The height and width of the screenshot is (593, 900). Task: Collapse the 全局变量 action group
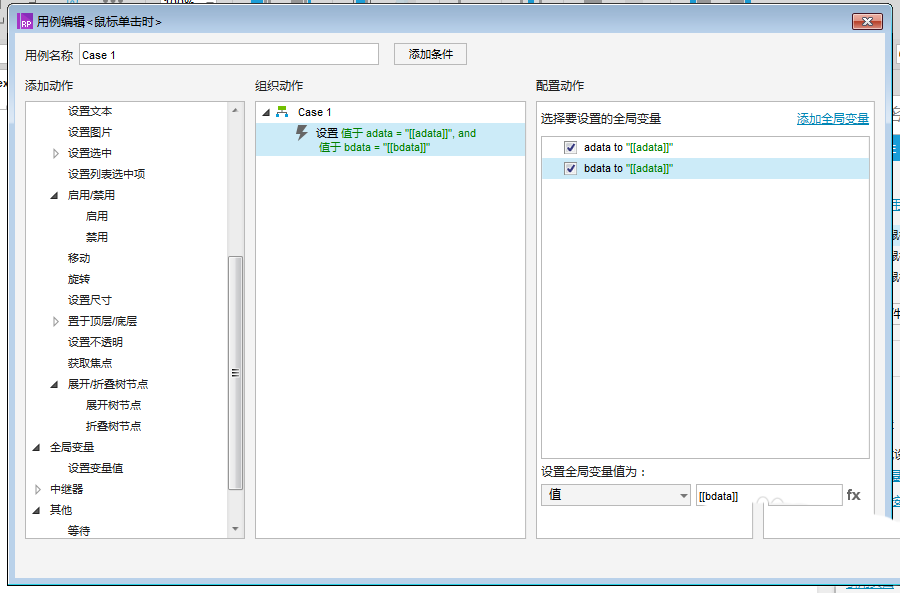[x=36, y=446]
